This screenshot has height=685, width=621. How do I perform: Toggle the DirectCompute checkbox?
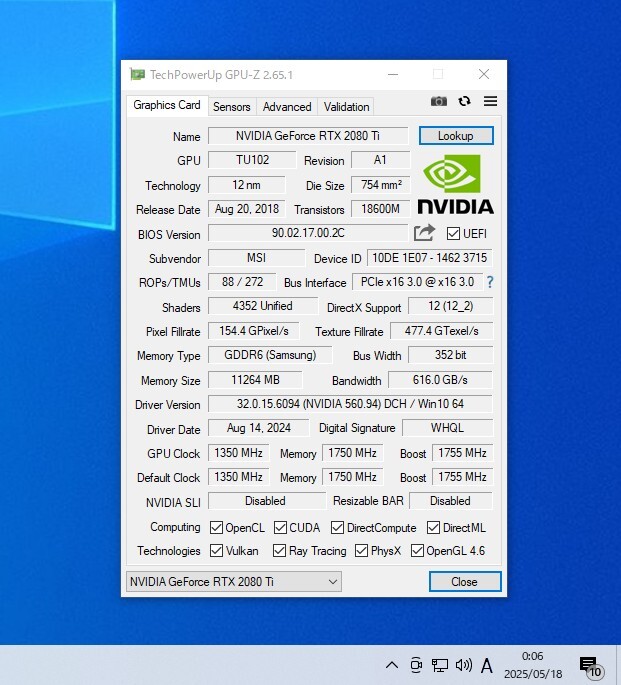[x=337, y=528]
